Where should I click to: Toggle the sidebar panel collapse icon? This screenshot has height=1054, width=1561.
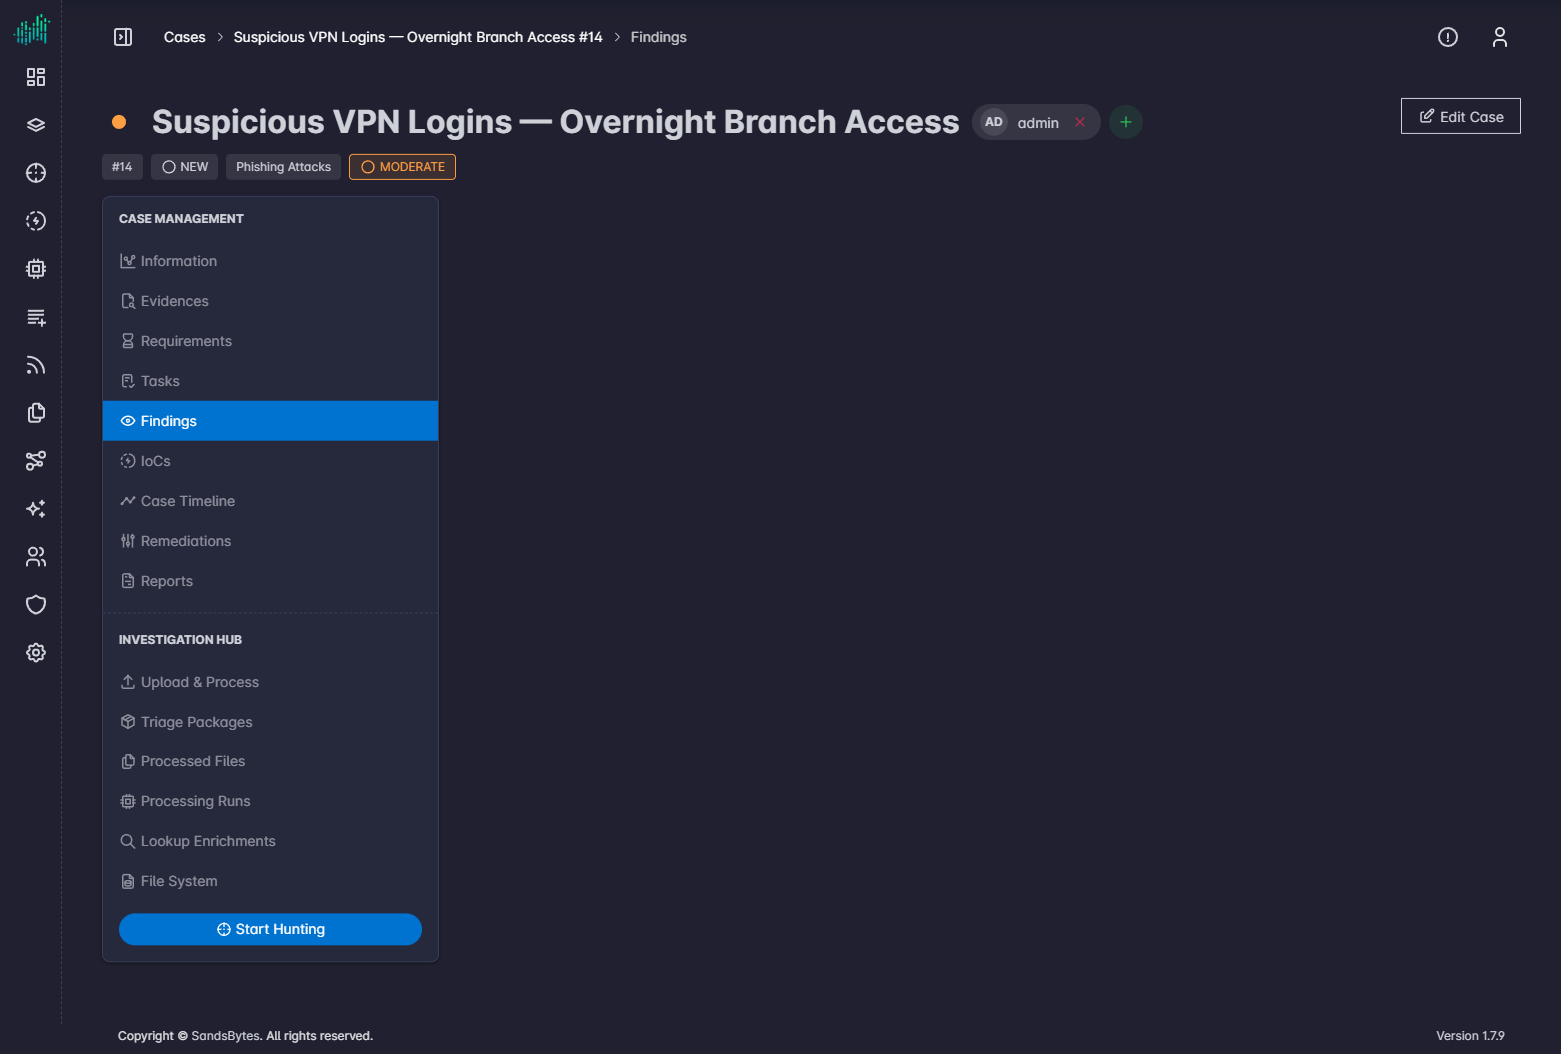123,37
